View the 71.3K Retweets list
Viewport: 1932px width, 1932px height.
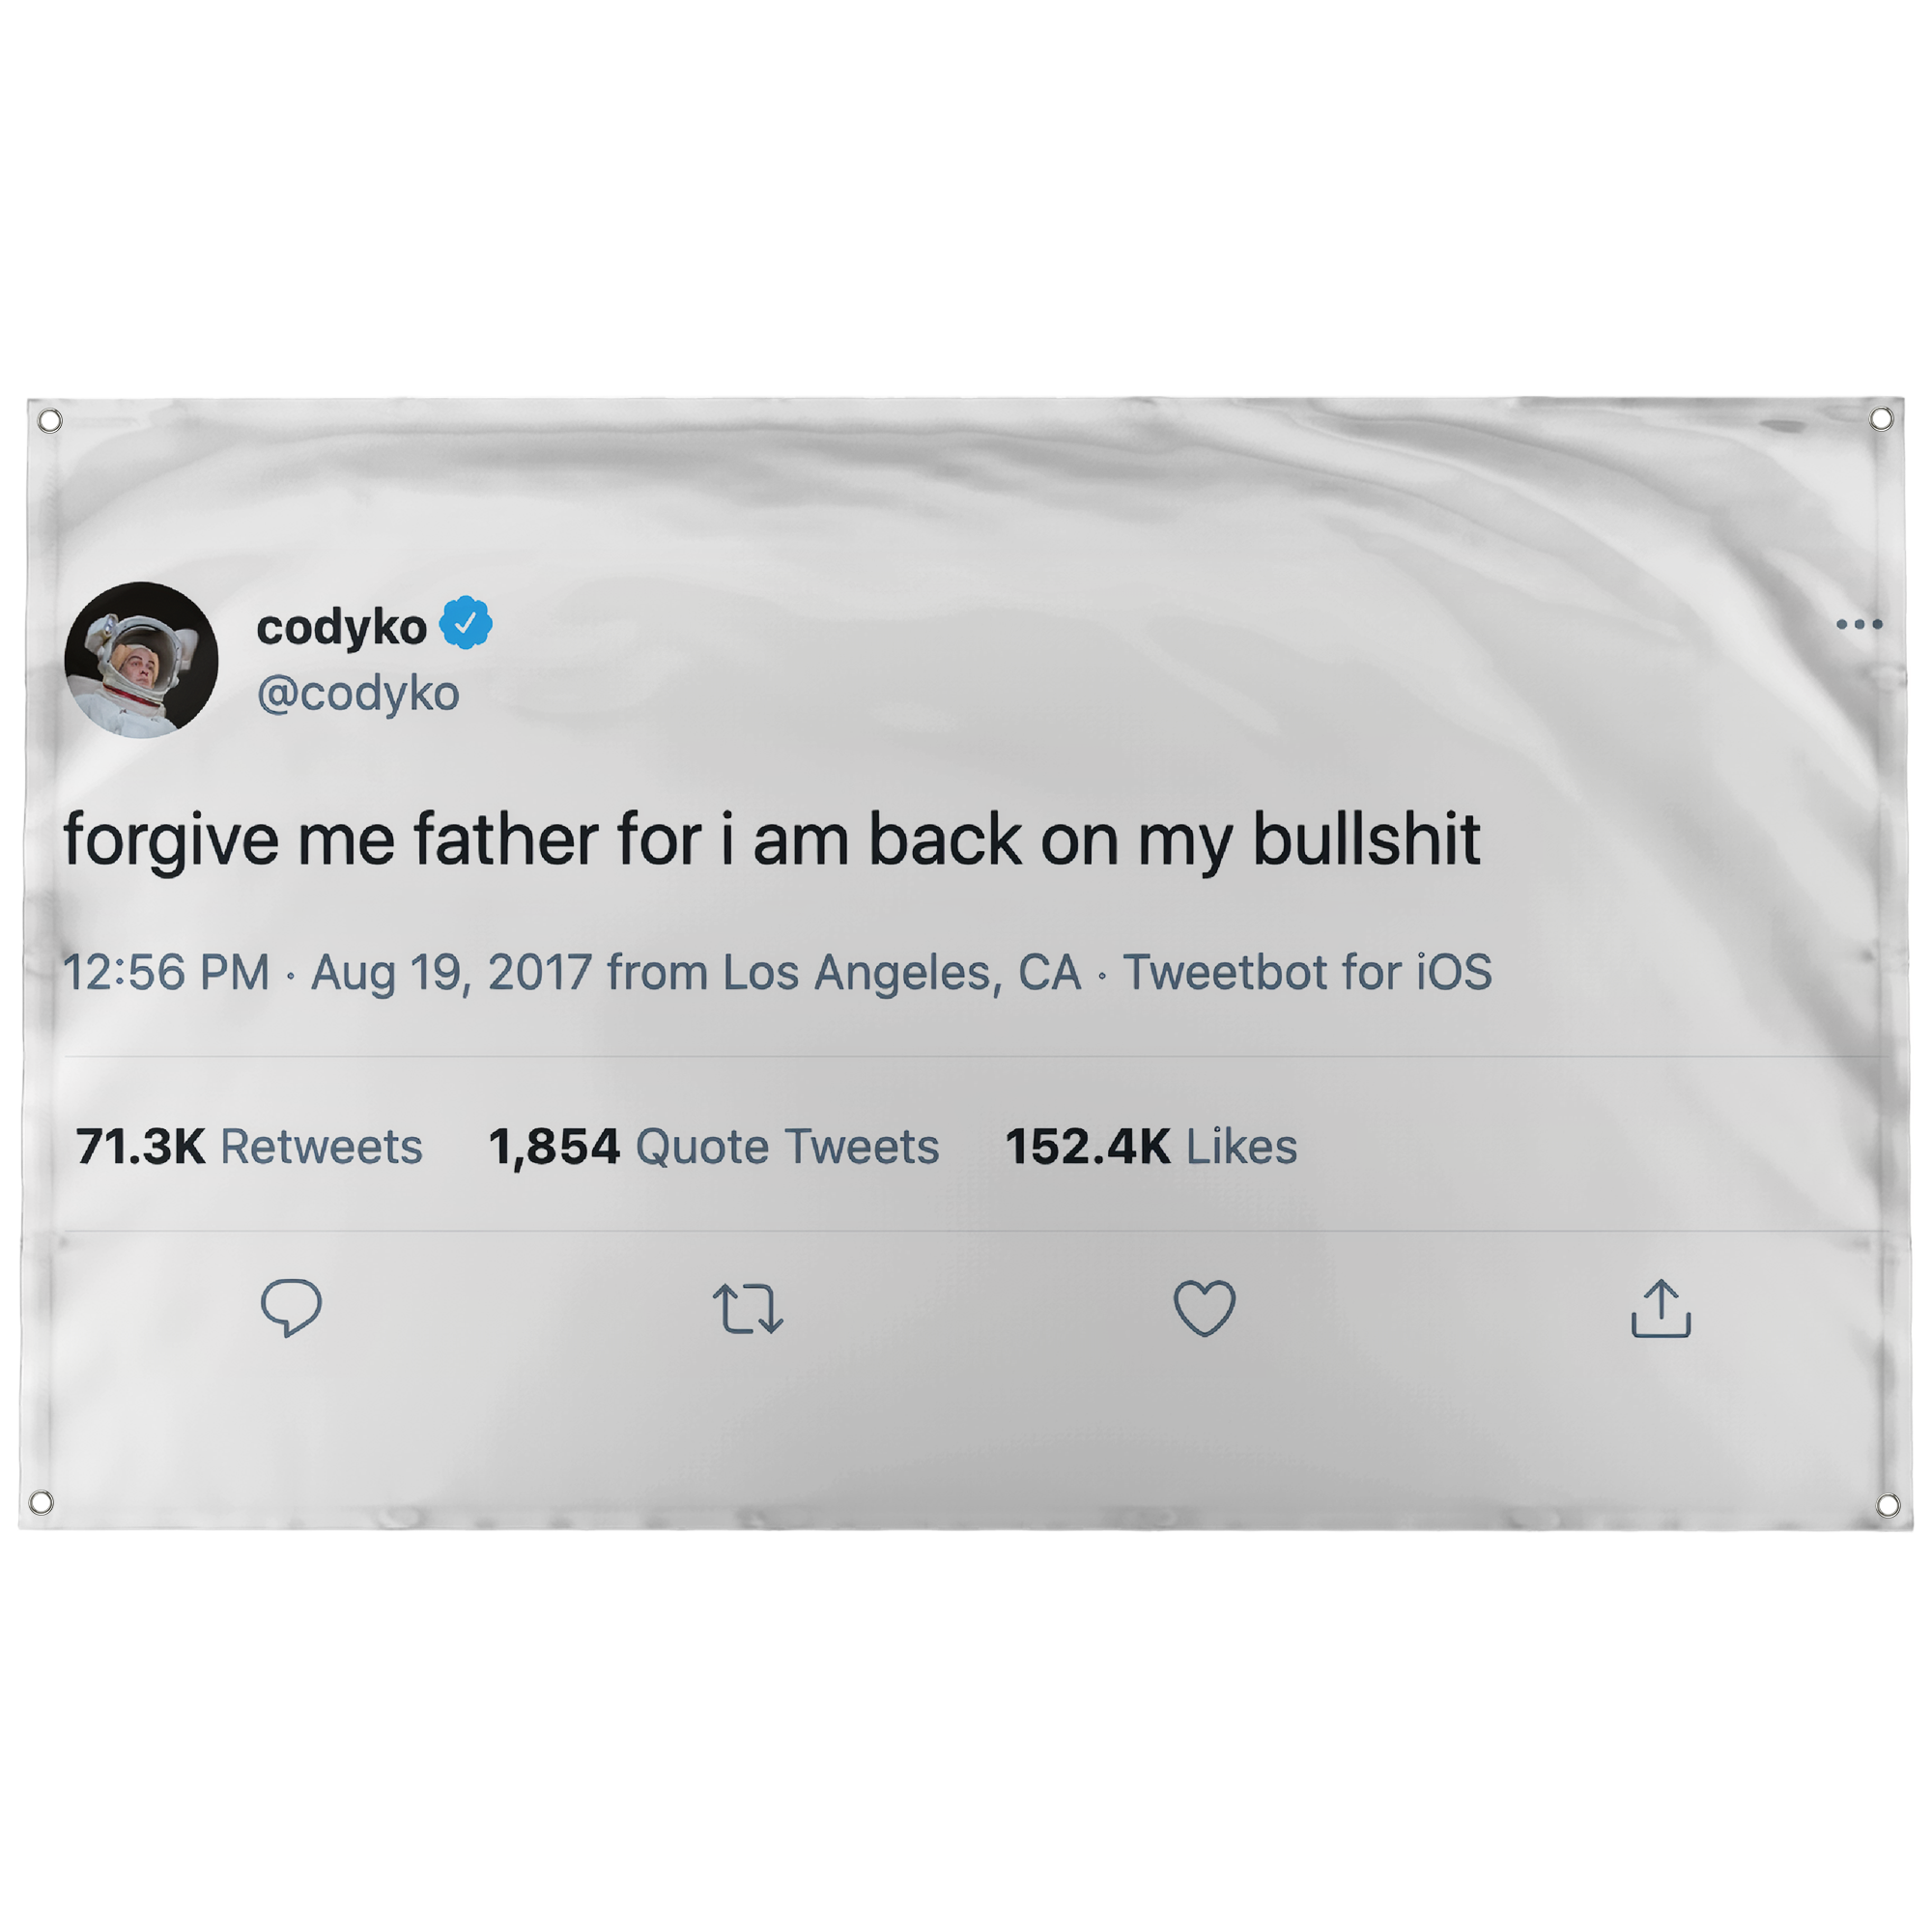click(x=249, y=1146)
